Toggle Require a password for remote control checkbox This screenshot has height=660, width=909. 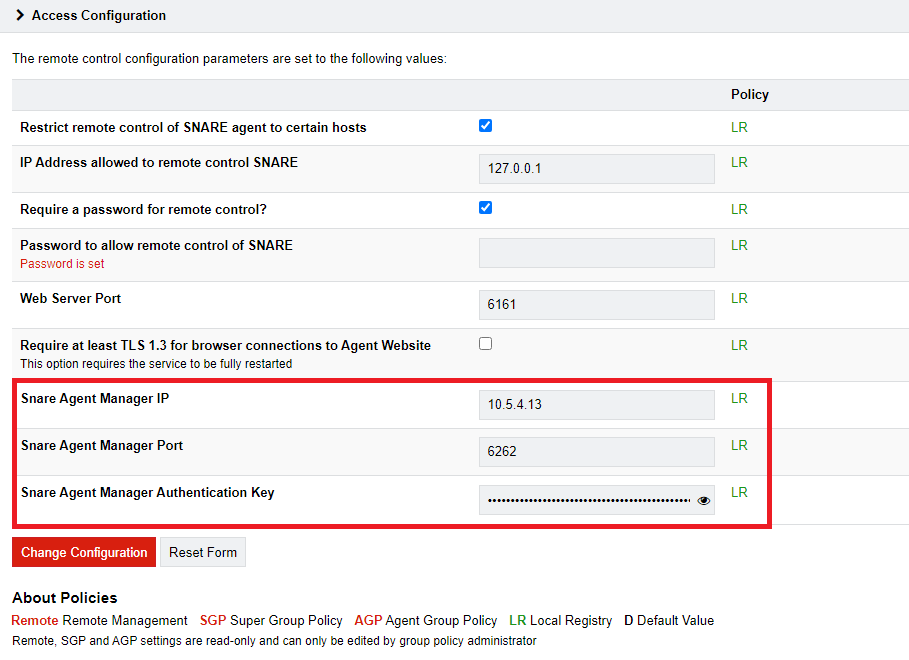(x=485, y=208)
